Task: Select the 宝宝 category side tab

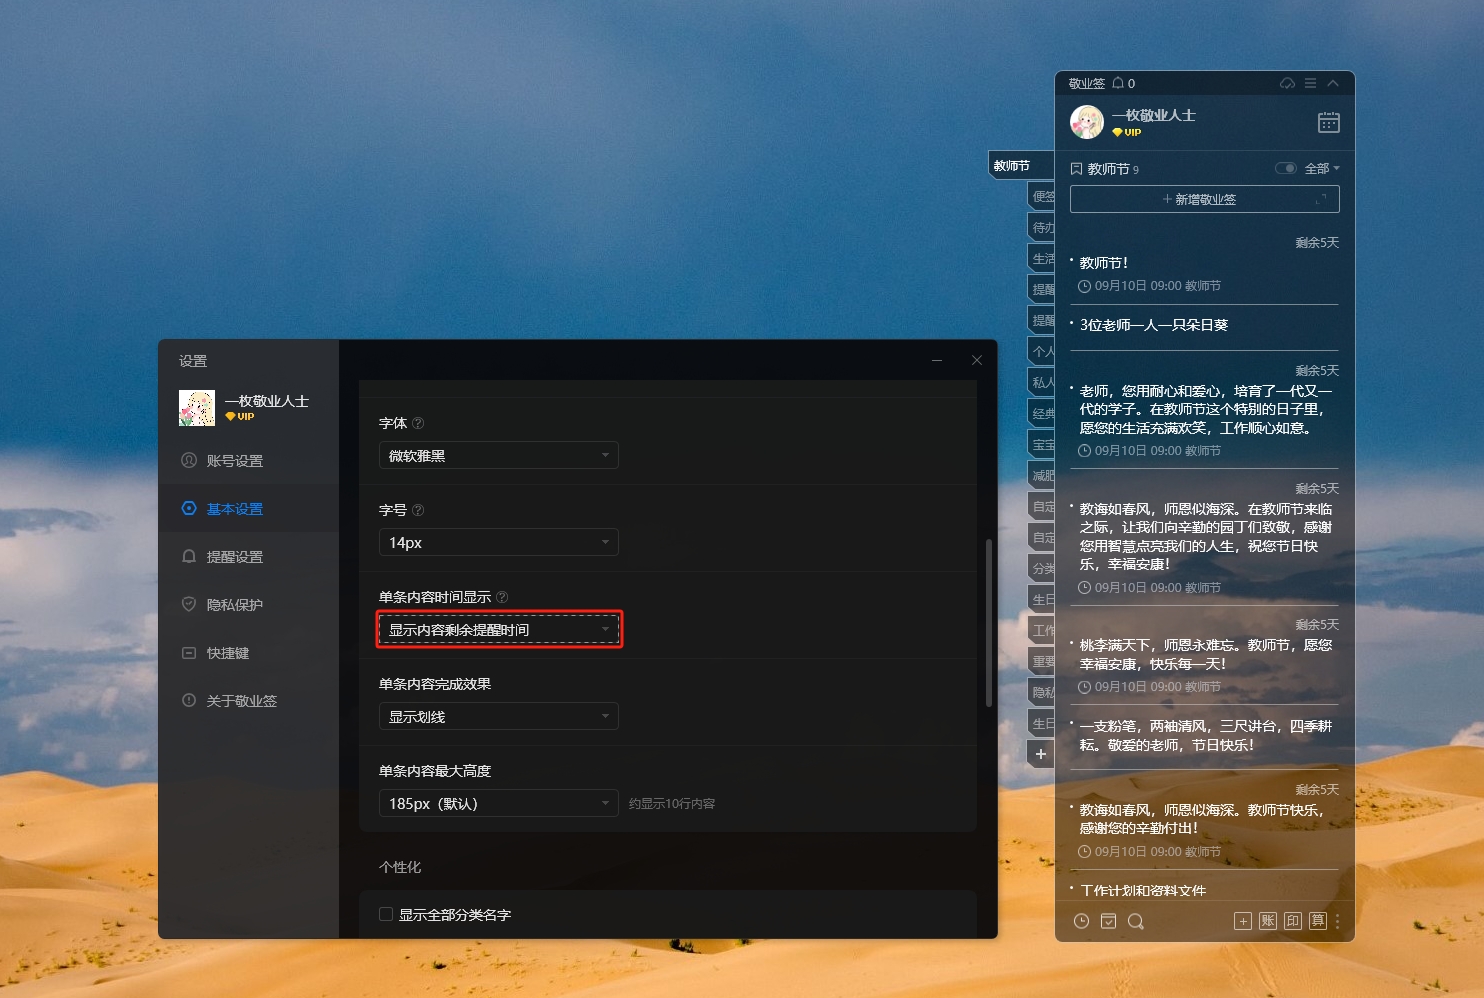Action: point(1042,445)
